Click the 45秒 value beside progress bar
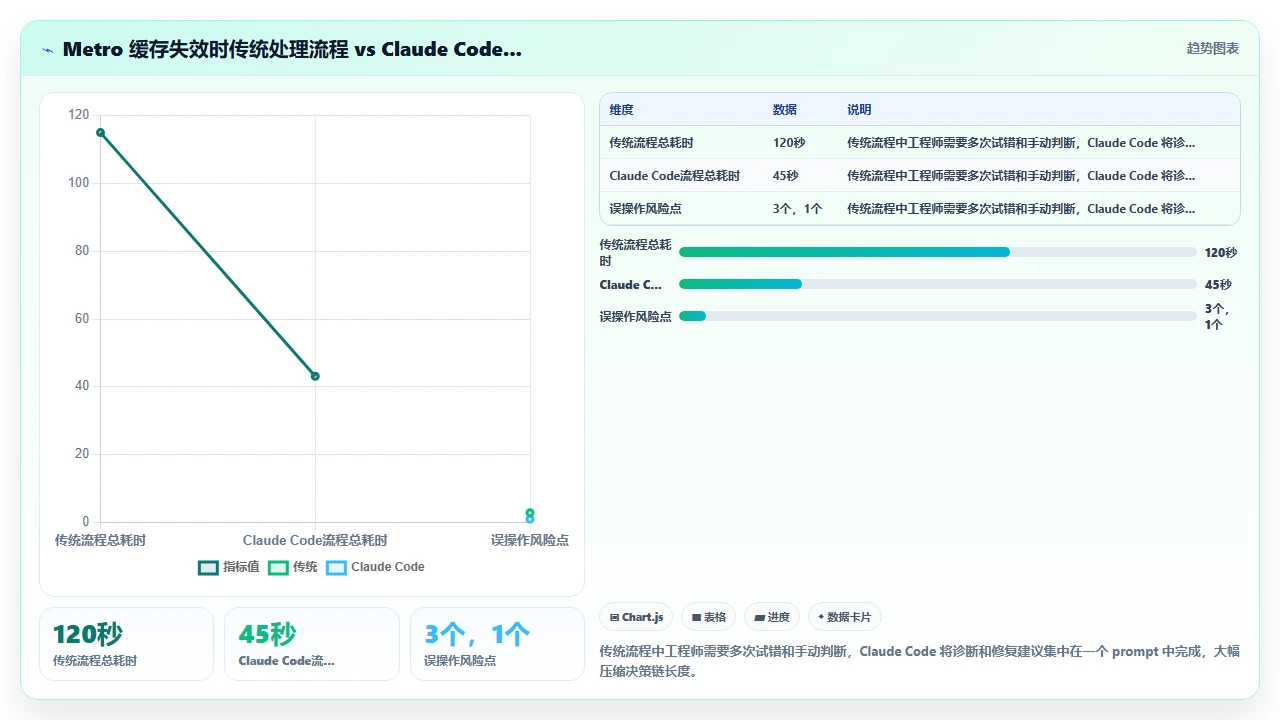This screenshot has width=1280, height=720. pyautogui.click(x=1218, y=285)
